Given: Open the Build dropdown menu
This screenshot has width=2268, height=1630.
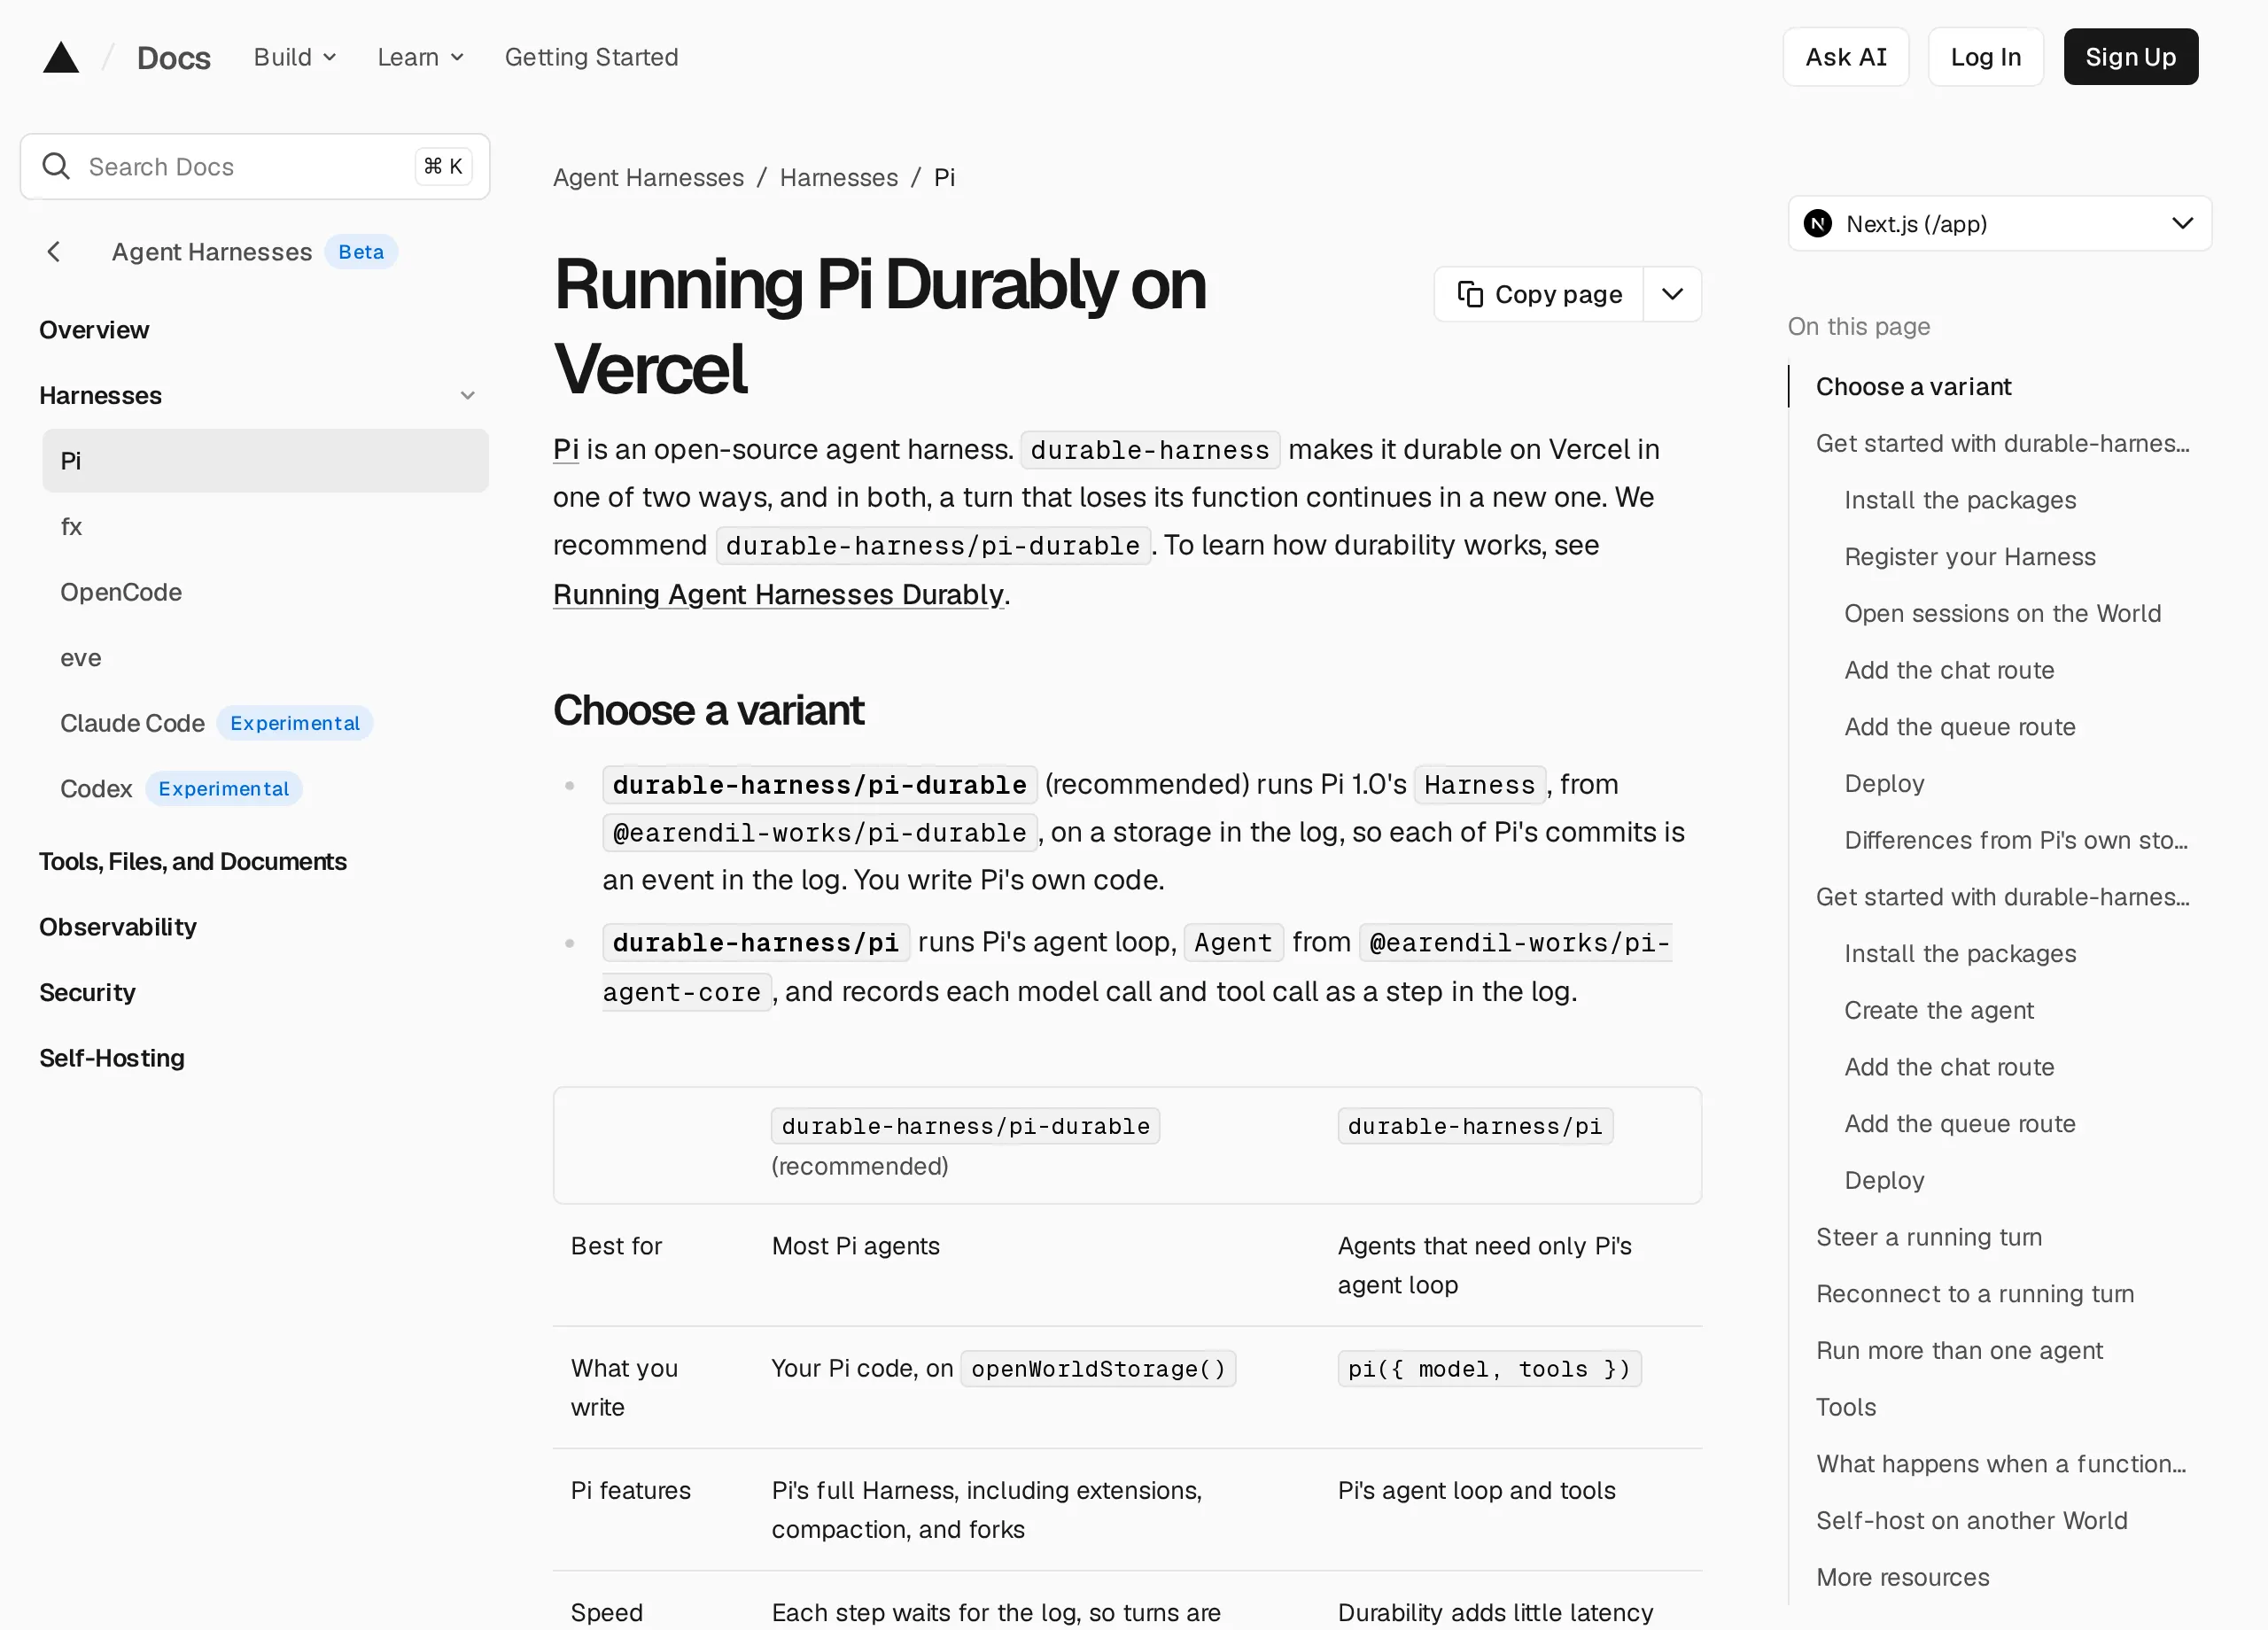Looking at the screenshot, I should [x=294, y=57].
